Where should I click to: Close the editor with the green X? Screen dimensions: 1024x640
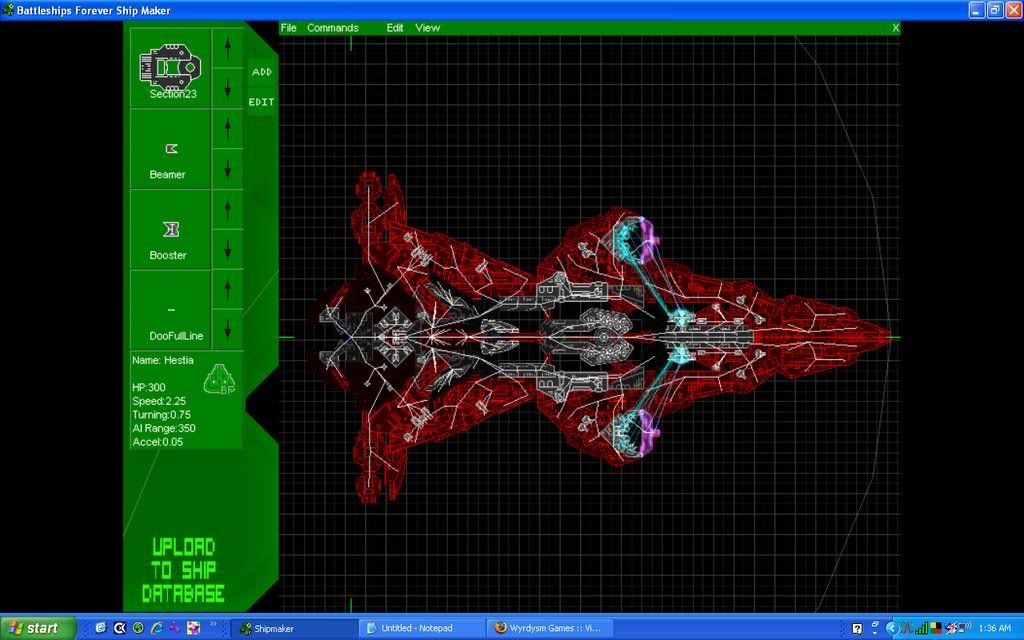point(895,28)
